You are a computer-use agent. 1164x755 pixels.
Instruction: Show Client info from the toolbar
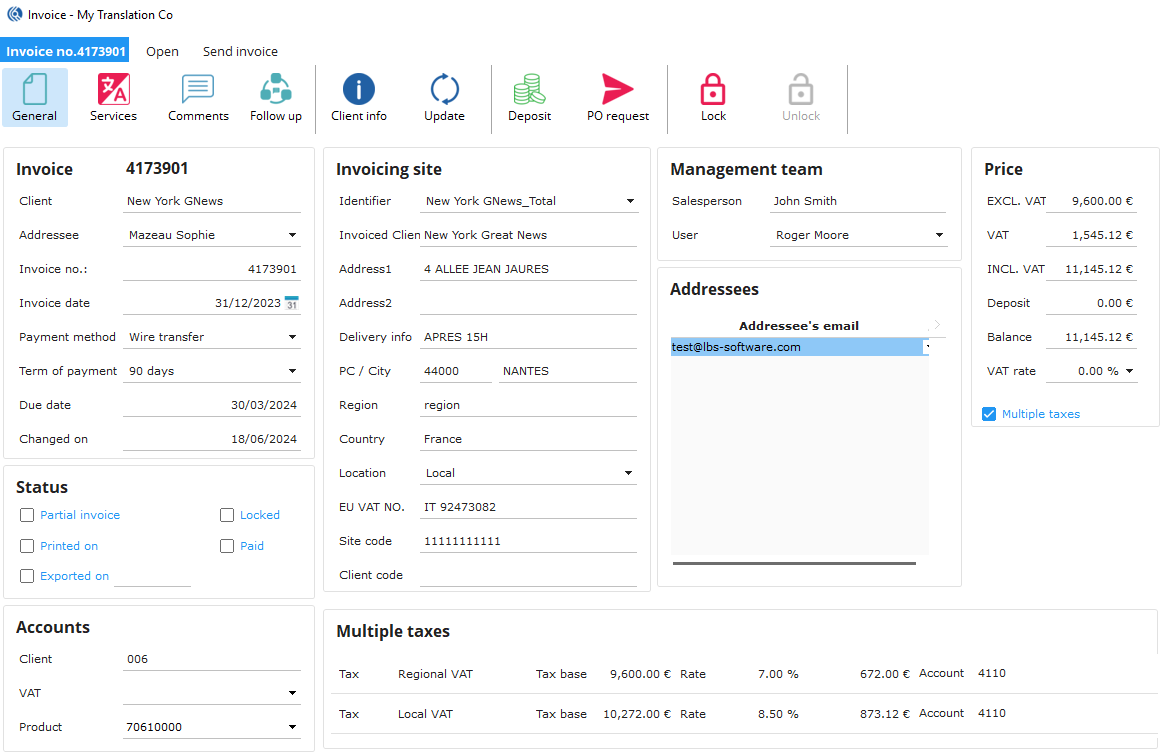[359, 97]
